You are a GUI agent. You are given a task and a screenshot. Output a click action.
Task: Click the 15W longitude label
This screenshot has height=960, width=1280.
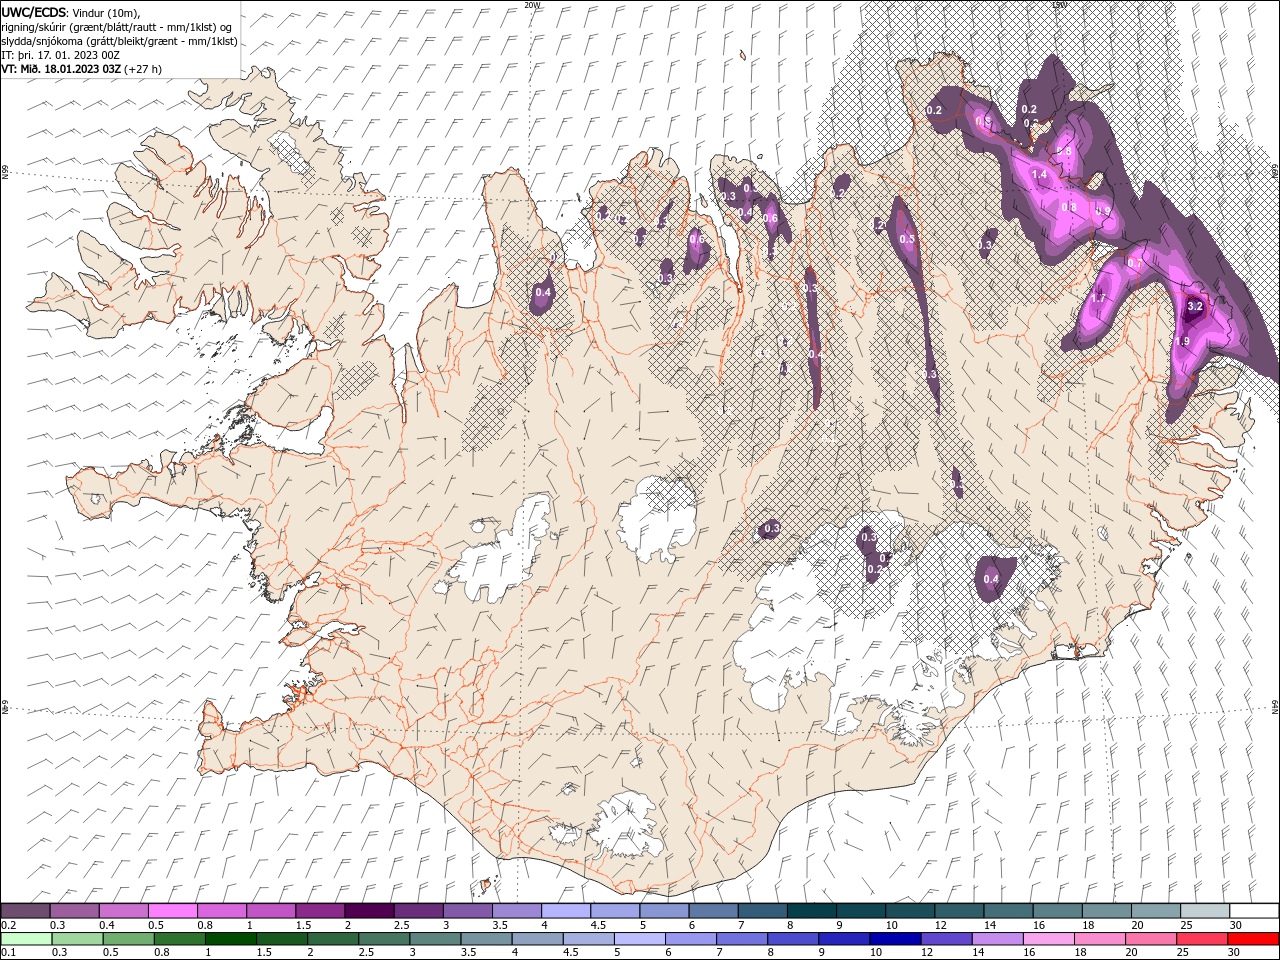pyautogui.click(x=1059, y=5)
